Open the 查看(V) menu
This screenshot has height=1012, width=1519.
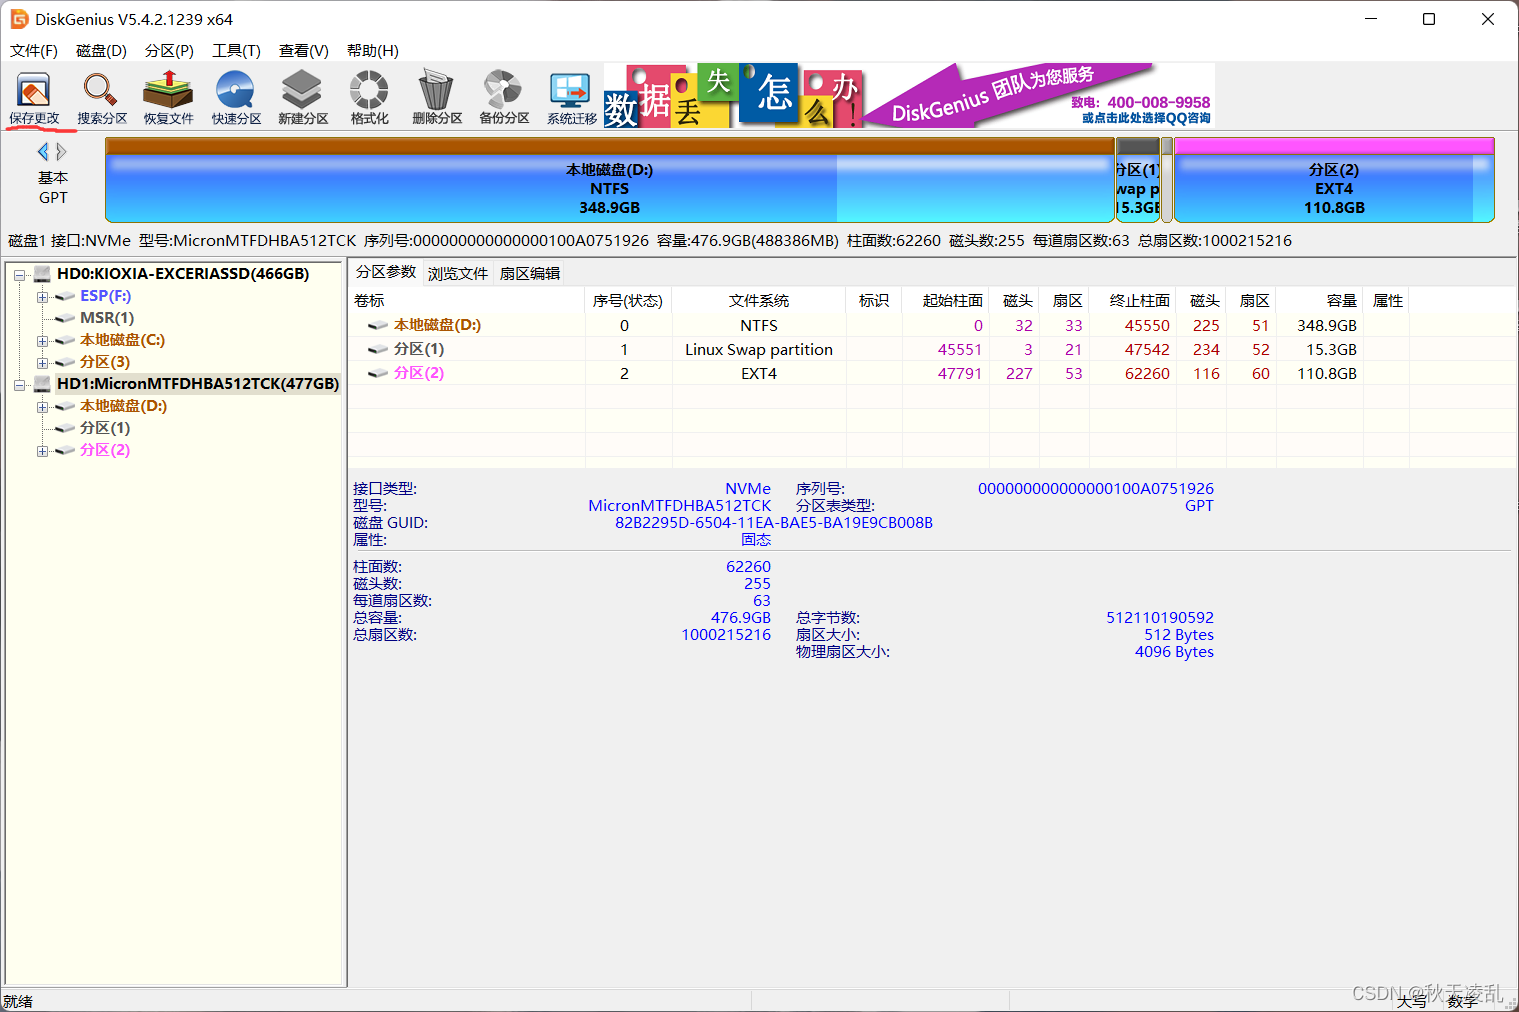(x=304, y=51)
